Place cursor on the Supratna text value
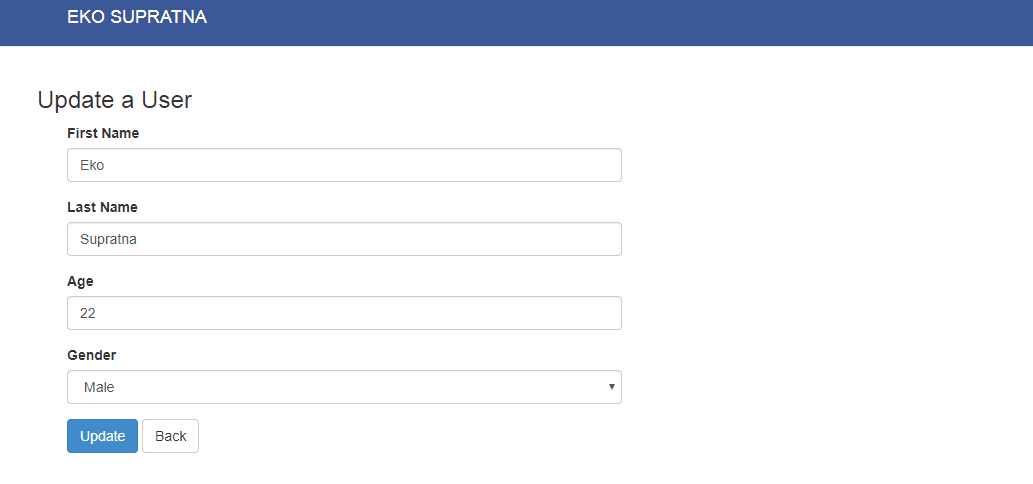The image size is (1033, 484). pyautogui.click(x=108, y=240)
